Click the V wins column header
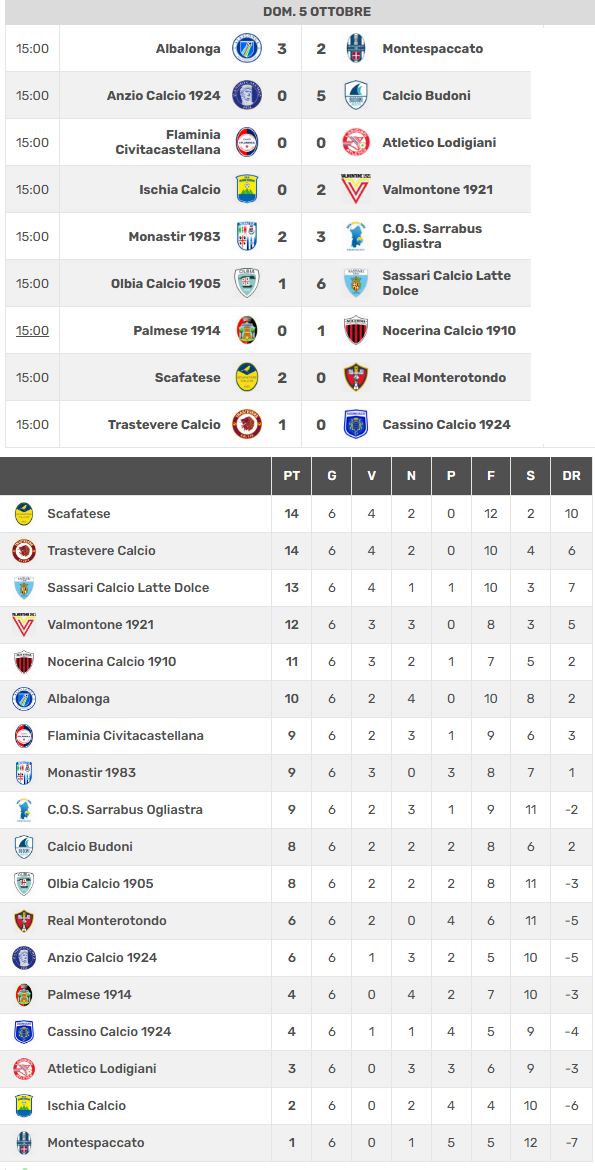This screenshot has width=595, height=1170. 372,476
